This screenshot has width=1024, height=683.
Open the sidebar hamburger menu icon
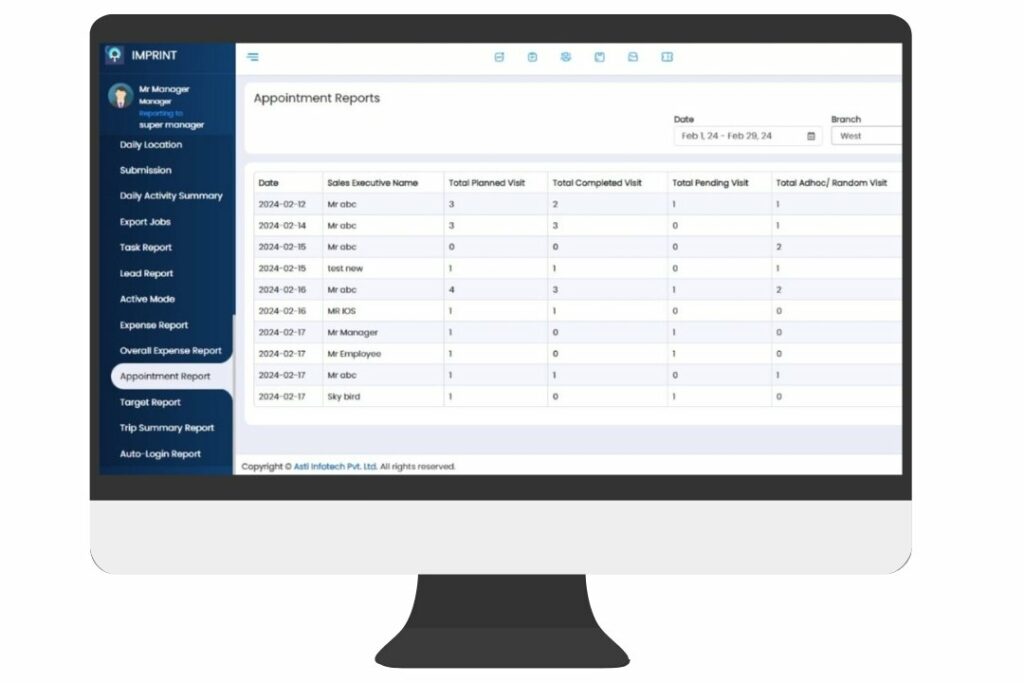coord(252,57)
